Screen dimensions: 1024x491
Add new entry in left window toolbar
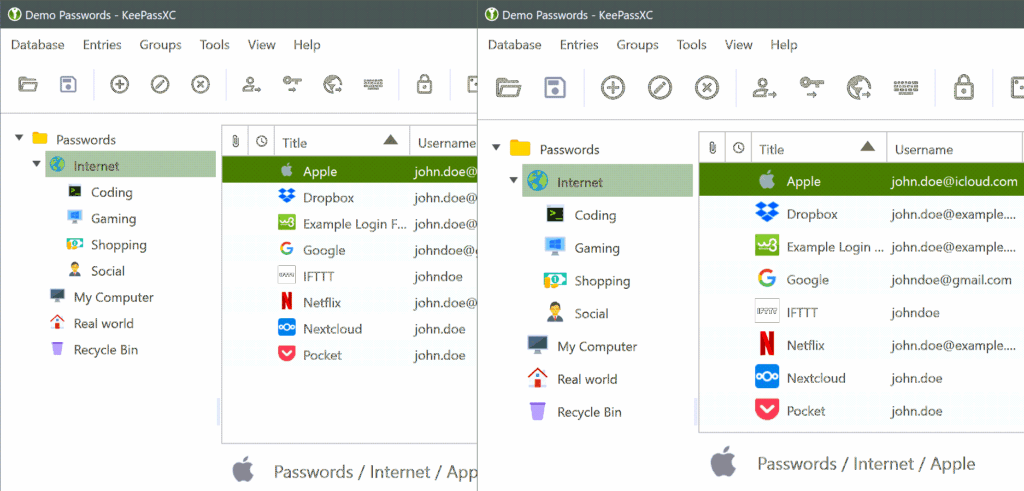(120, 84)
